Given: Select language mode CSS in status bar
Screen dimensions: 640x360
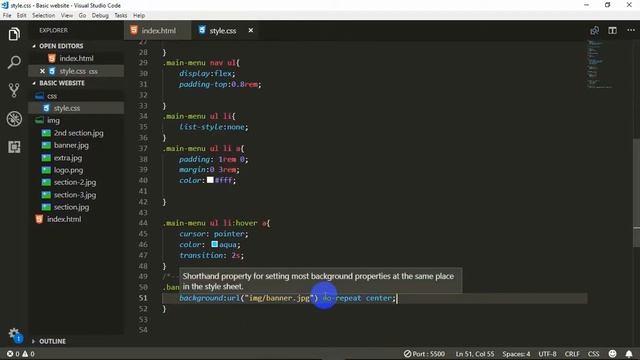Looking at the screenshot, I should pyautogui.click(x=593, y=353).
